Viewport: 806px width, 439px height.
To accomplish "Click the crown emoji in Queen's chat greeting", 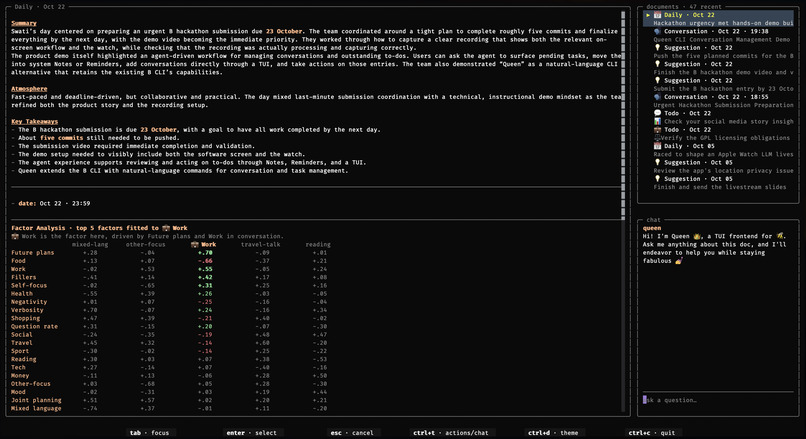I will click(x=697, y=236).
